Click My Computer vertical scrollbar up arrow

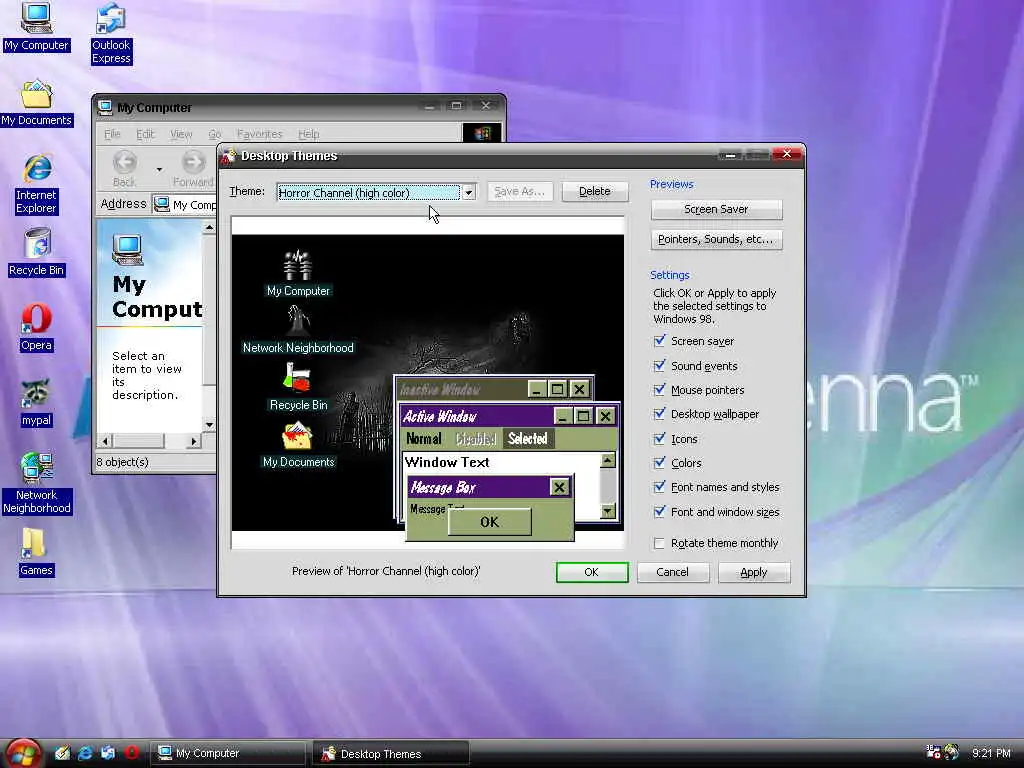click(x=209, y=227)
